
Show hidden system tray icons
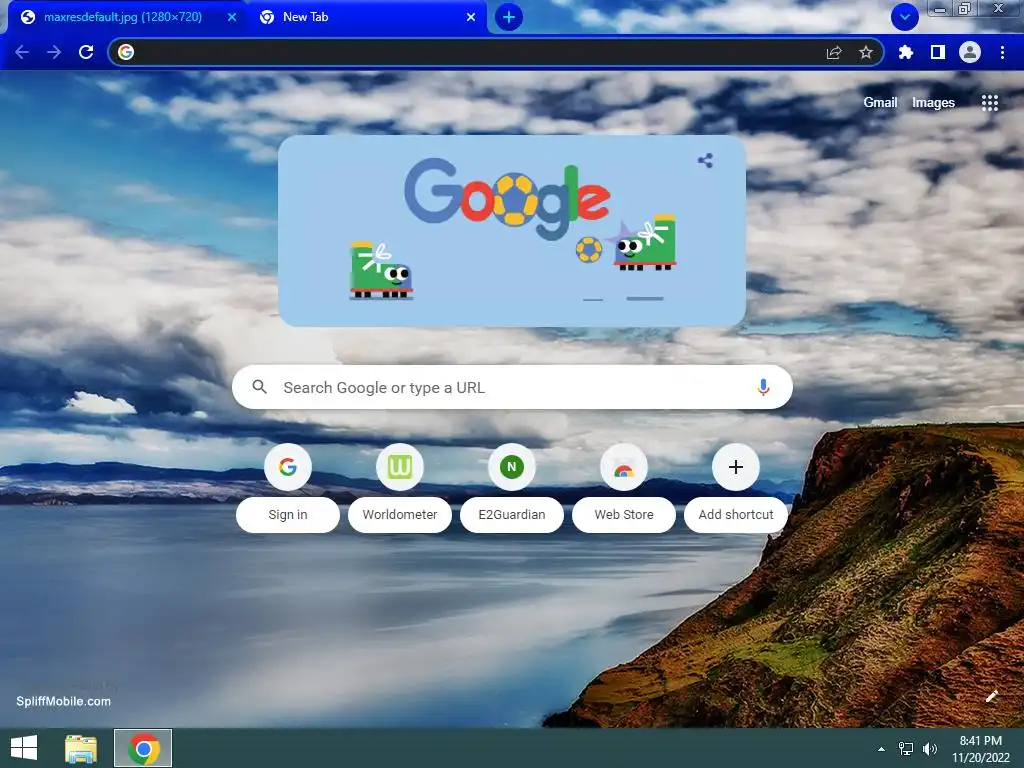[882, 749]
